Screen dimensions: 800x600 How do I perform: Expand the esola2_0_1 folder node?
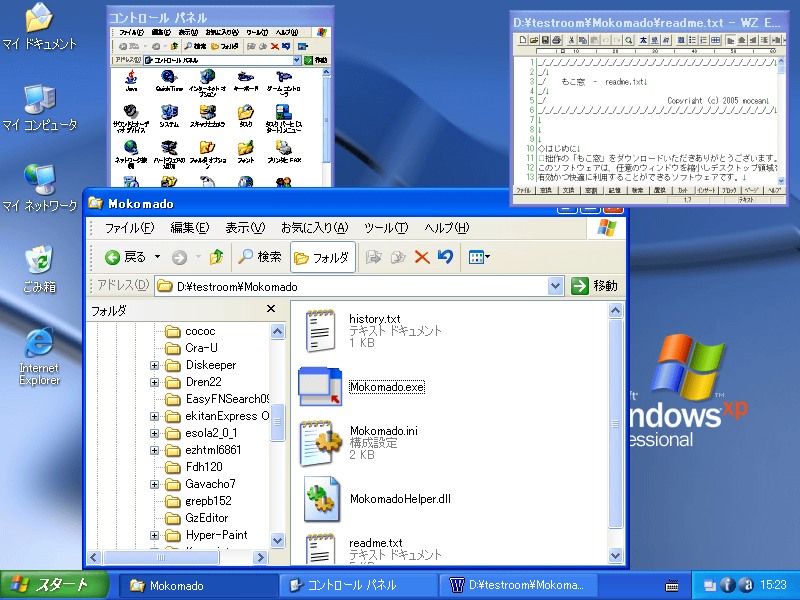[154, 433]
